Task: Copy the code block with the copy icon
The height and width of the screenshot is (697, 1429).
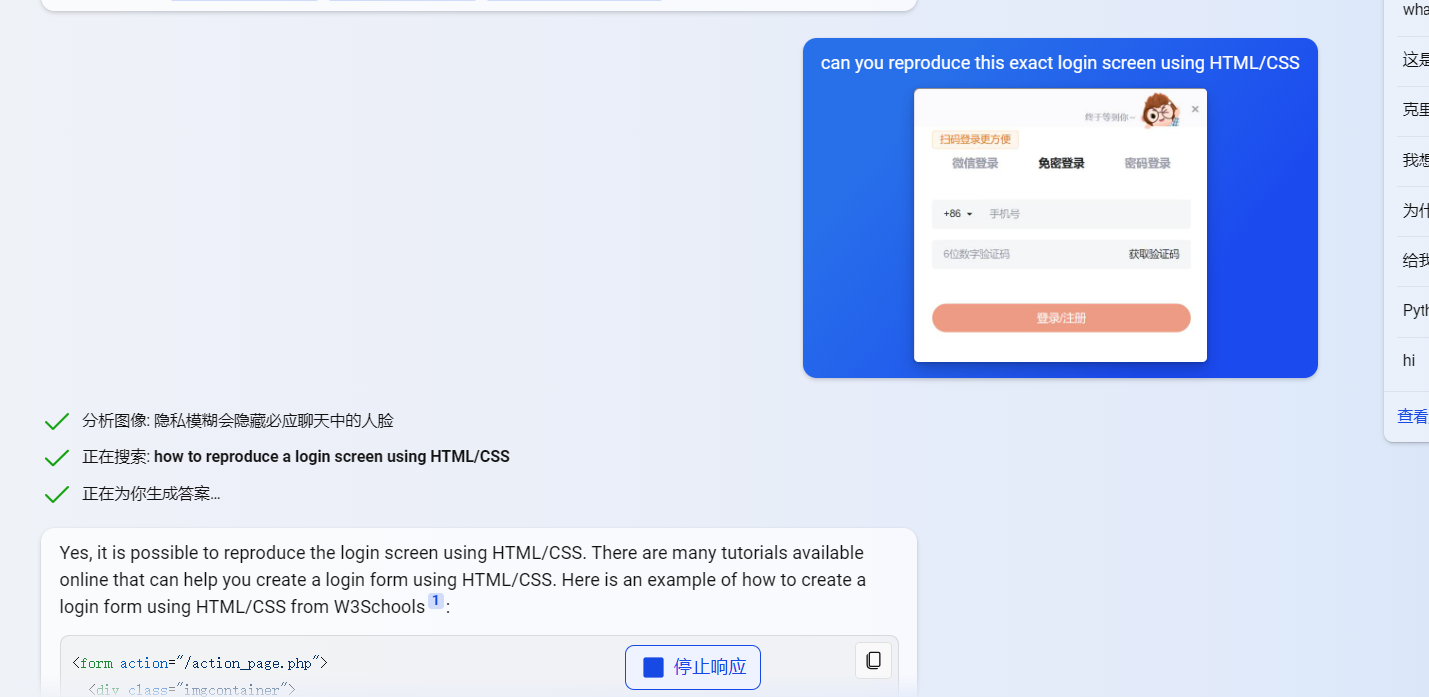Action: [x=873, y=660]
